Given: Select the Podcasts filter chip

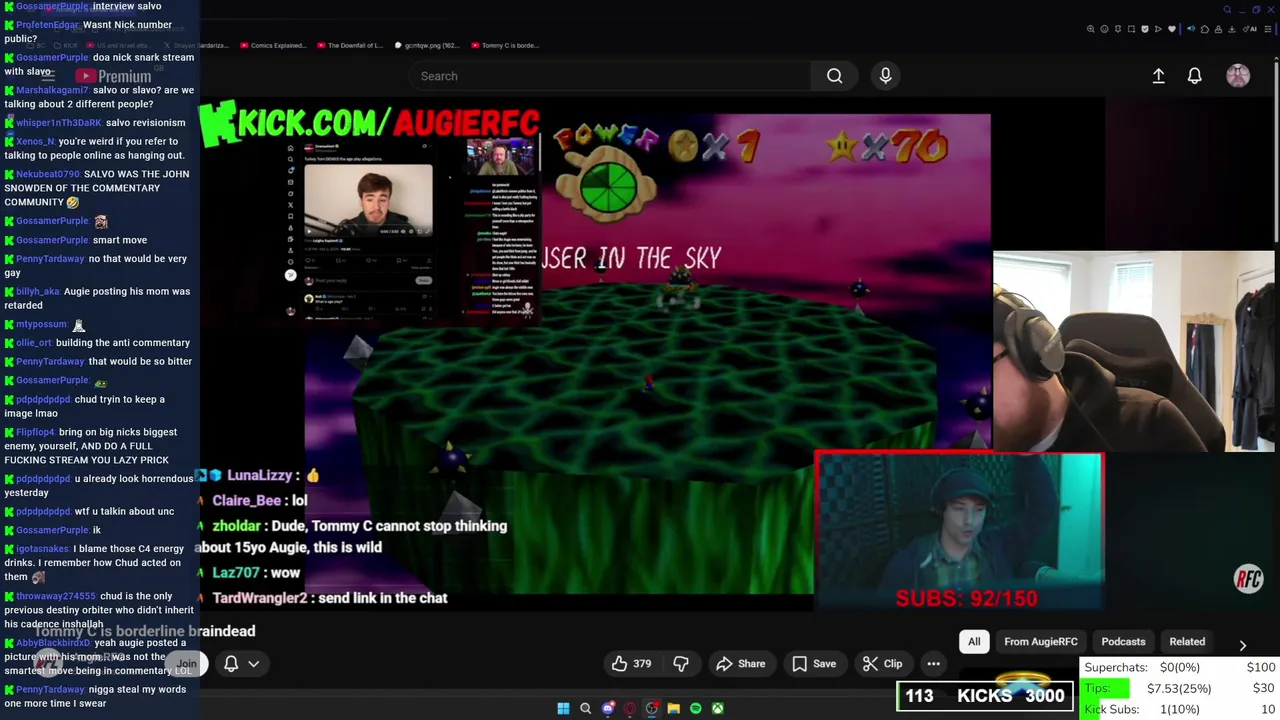Looking at the screenshot, I should (x=1123, y=641).
